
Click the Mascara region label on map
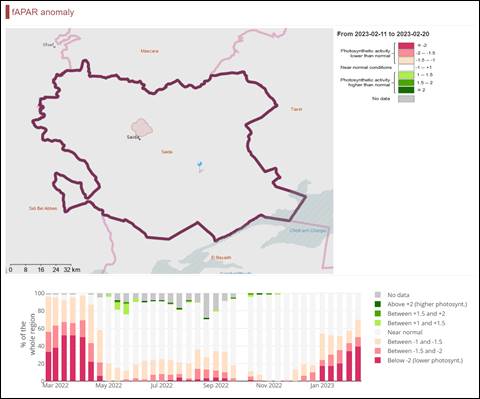150,51
